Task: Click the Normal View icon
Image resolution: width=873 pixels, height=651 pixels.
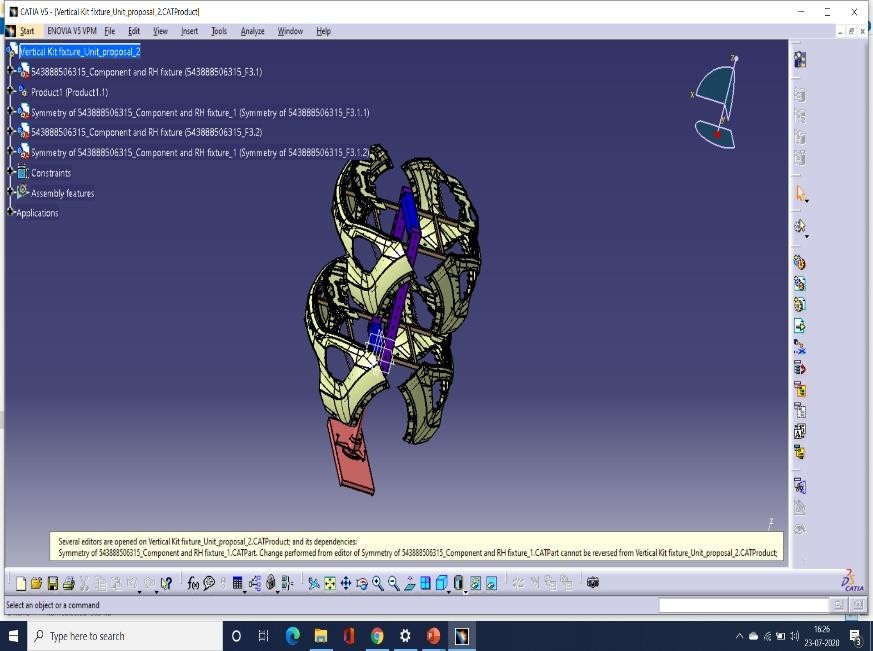Action: [x=409, y=583]
